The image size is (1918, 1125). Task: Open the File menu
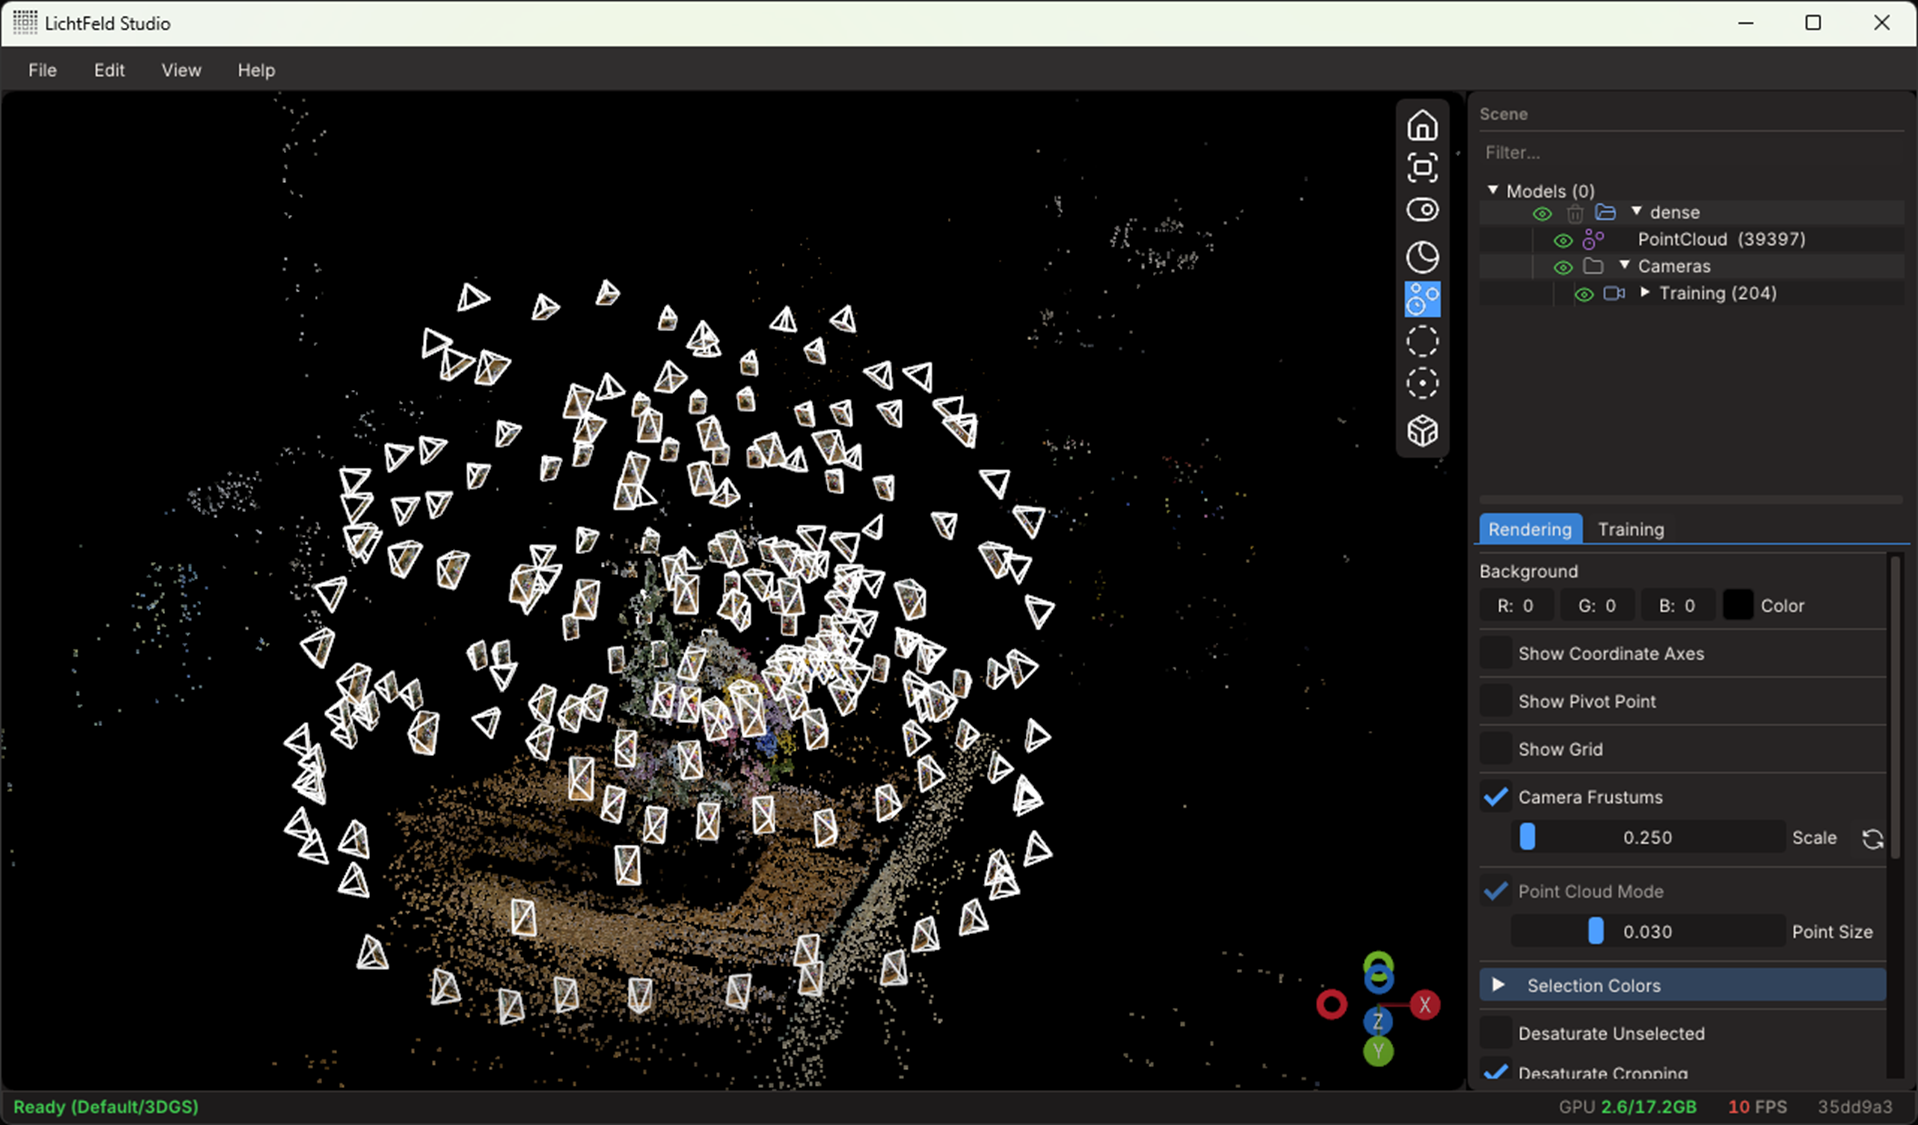[42, 70]
